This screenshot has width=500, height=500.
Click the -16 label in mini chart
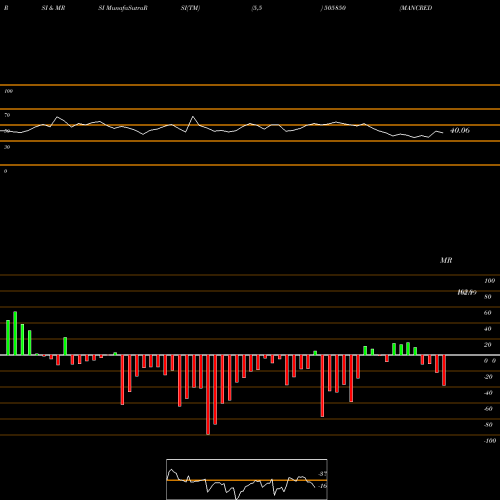(x=322, y=486)
